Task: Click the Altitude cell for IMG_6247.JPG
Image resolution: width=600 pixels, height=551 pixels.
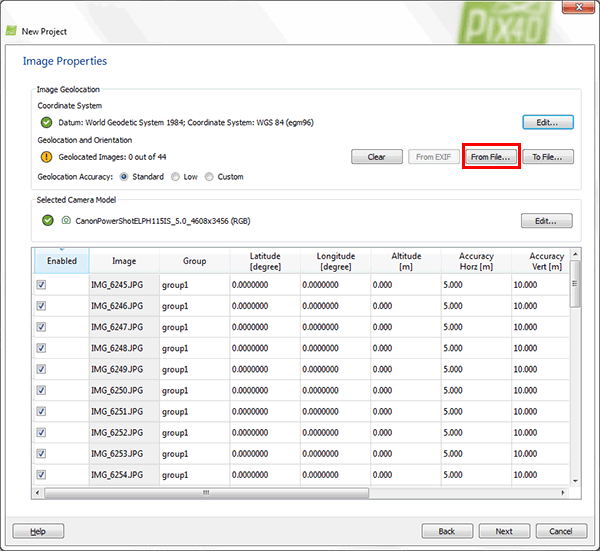Action: click(x=405, y=327)
